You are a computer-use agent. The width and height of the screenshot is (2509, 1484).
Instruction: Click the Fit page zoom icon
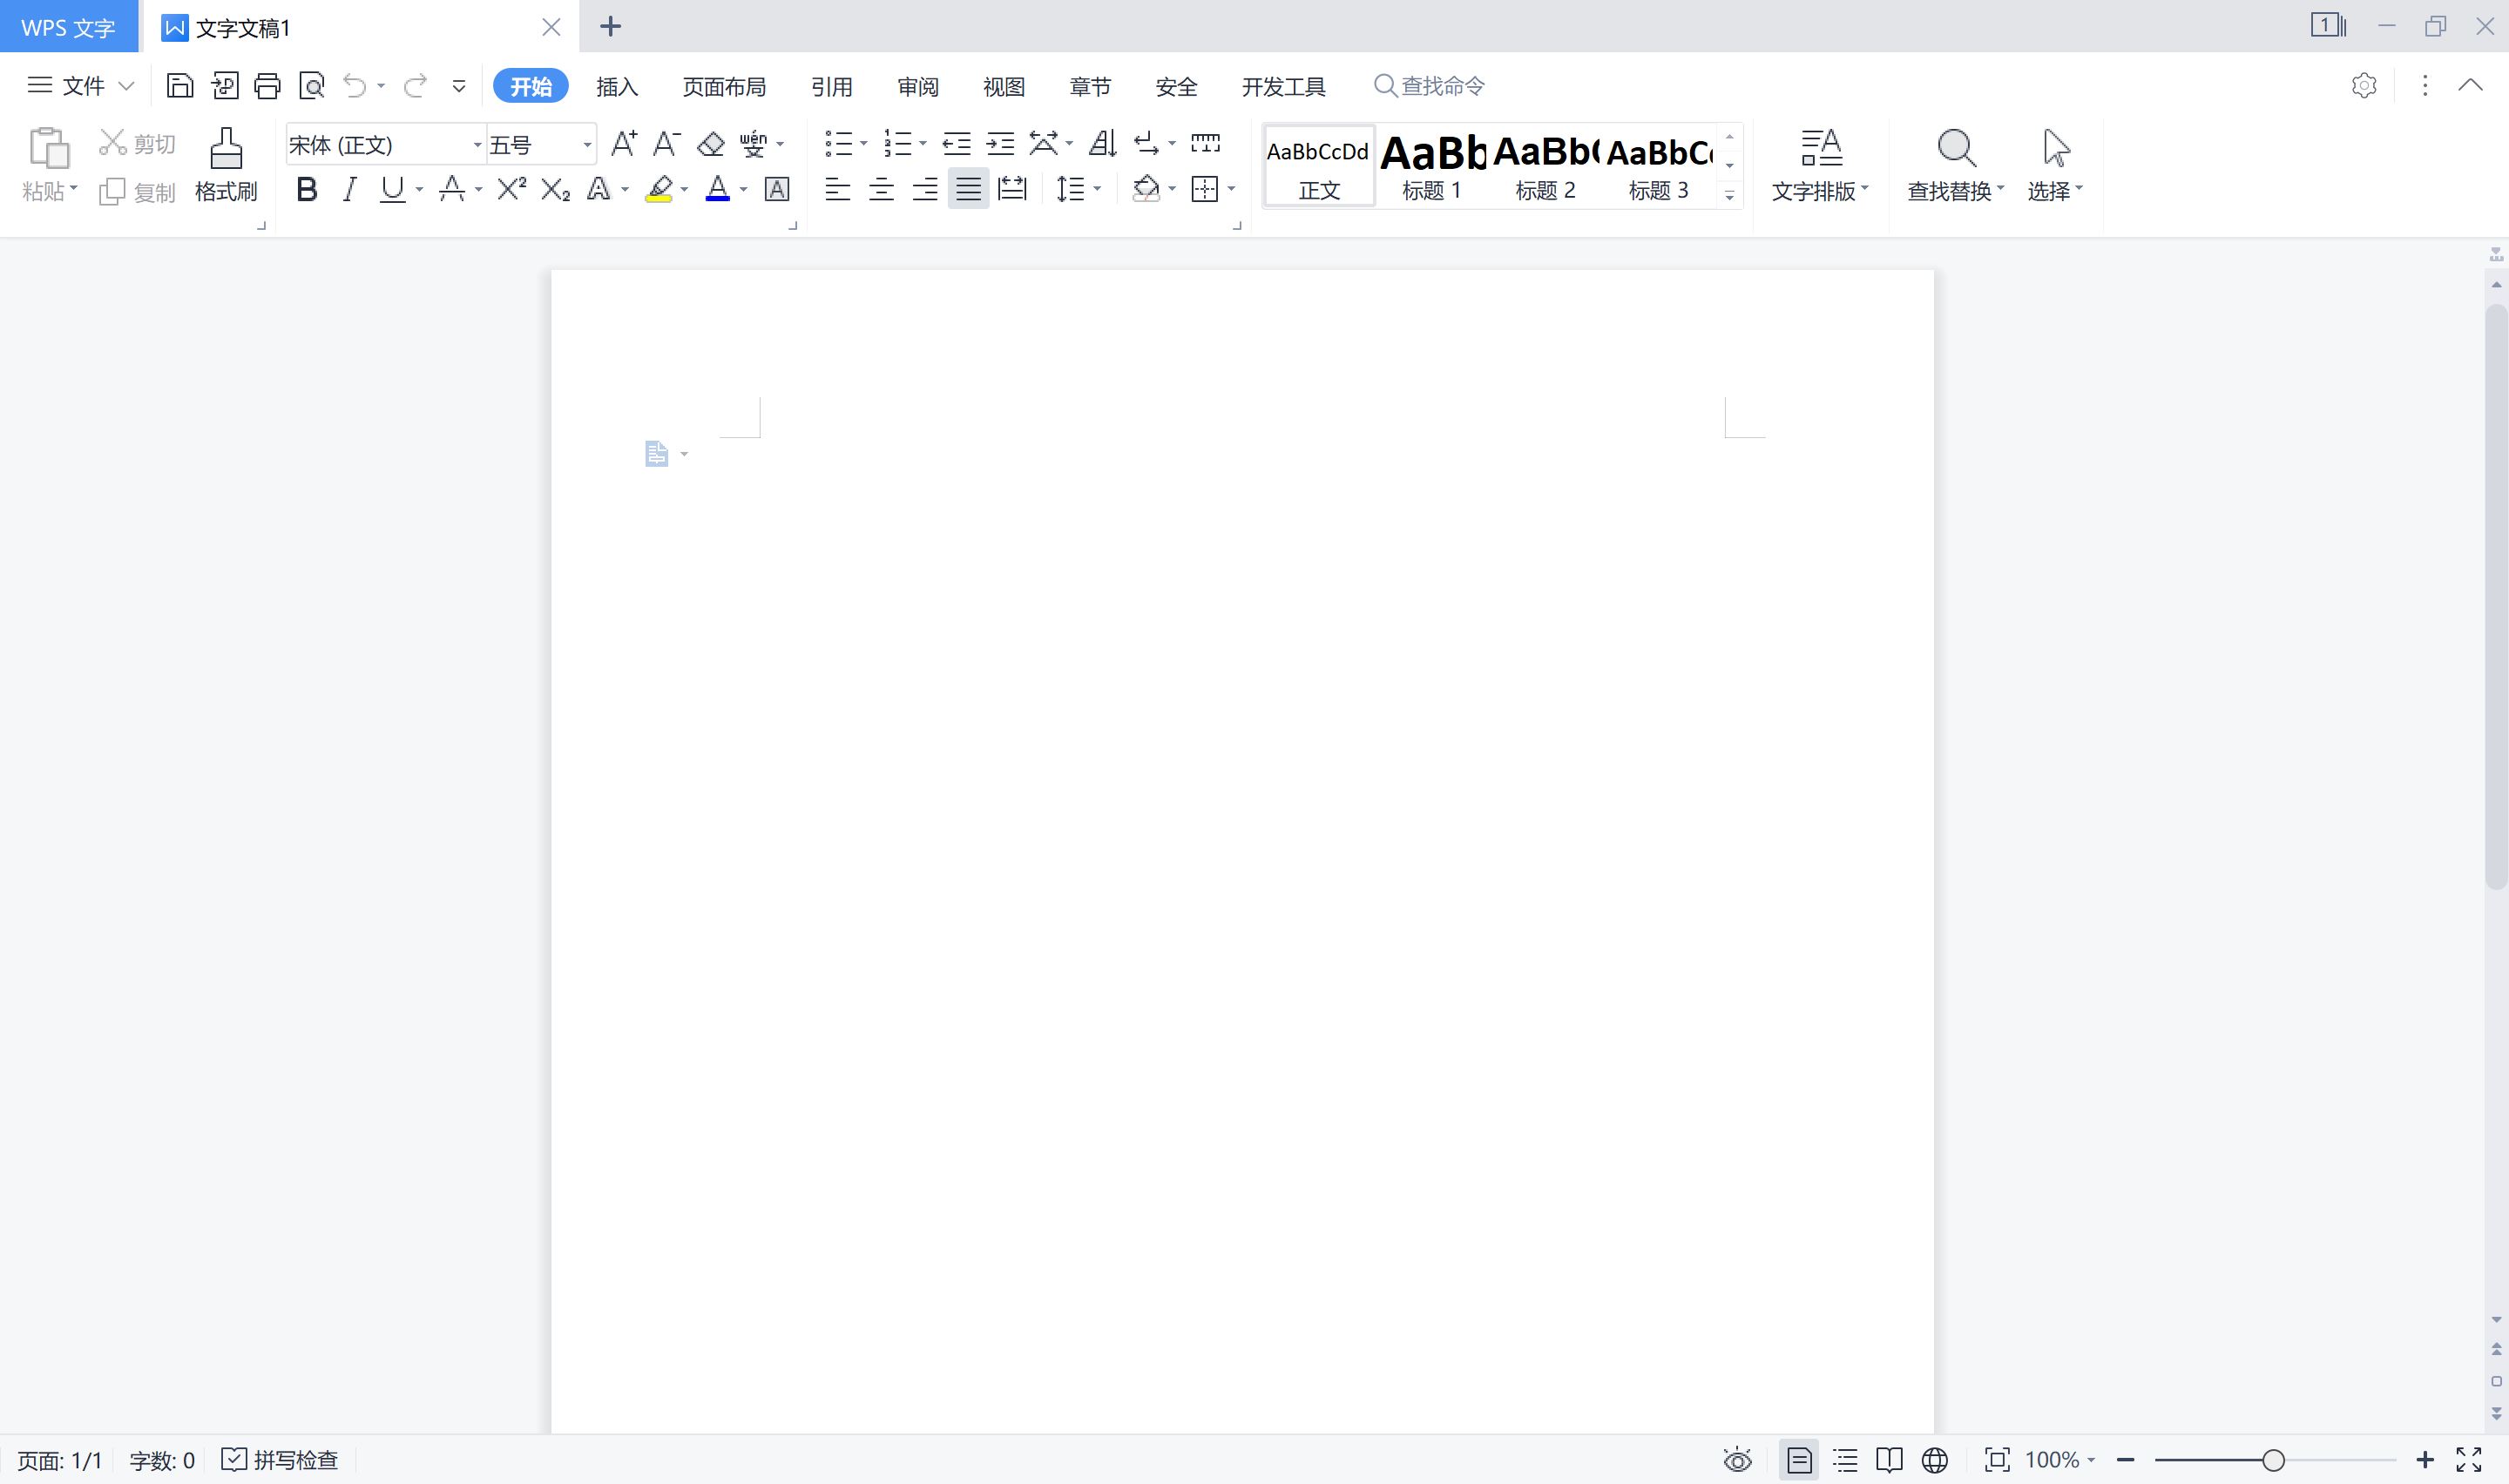[x=1997, y=1460]
